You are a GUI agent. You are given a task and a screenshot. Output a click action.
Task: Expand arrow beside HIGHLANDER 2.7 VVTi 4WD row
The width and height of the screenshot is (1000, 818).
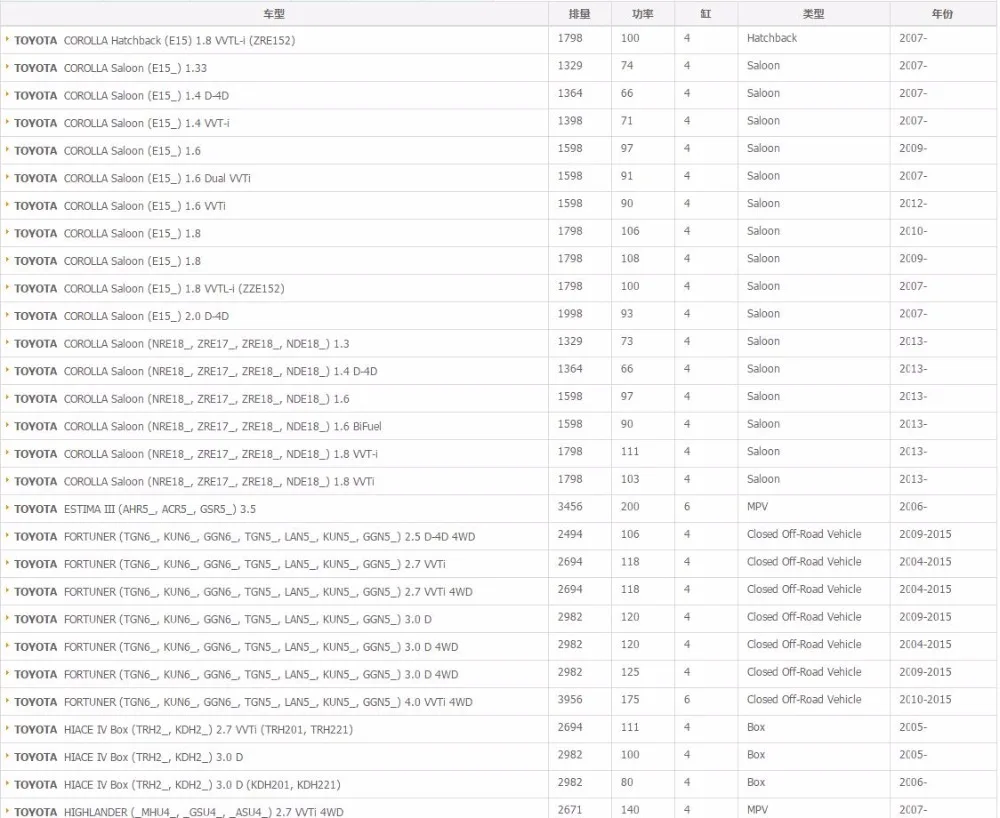pyautogui.click(x=7, y=811)
